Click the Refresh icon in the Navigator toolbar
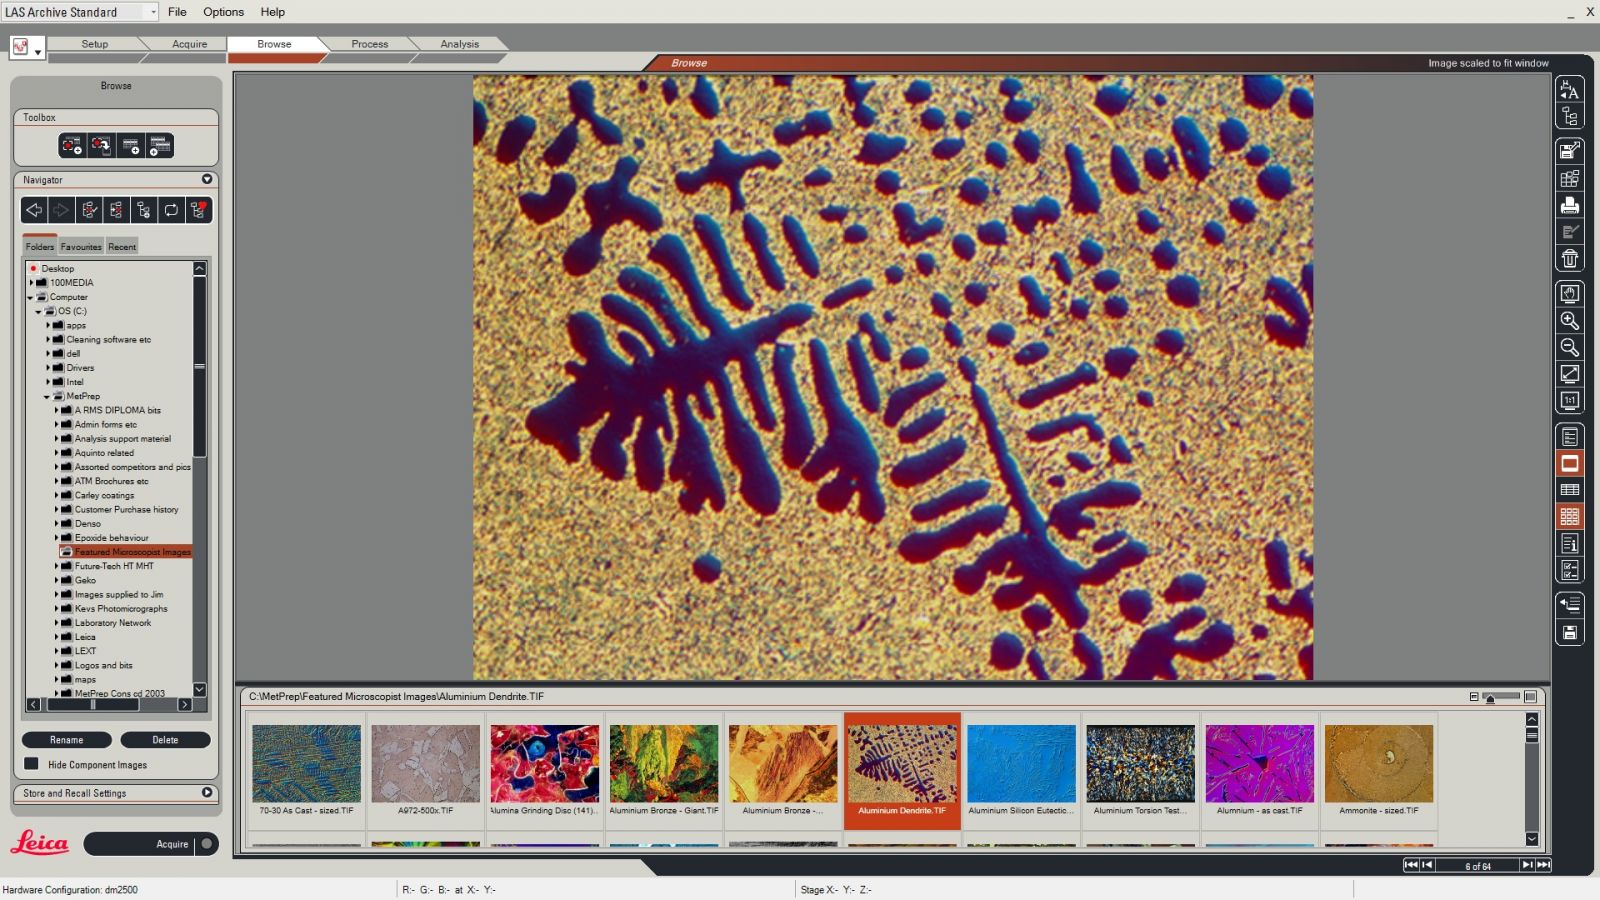1600x900 pixels. coord(170,210)
